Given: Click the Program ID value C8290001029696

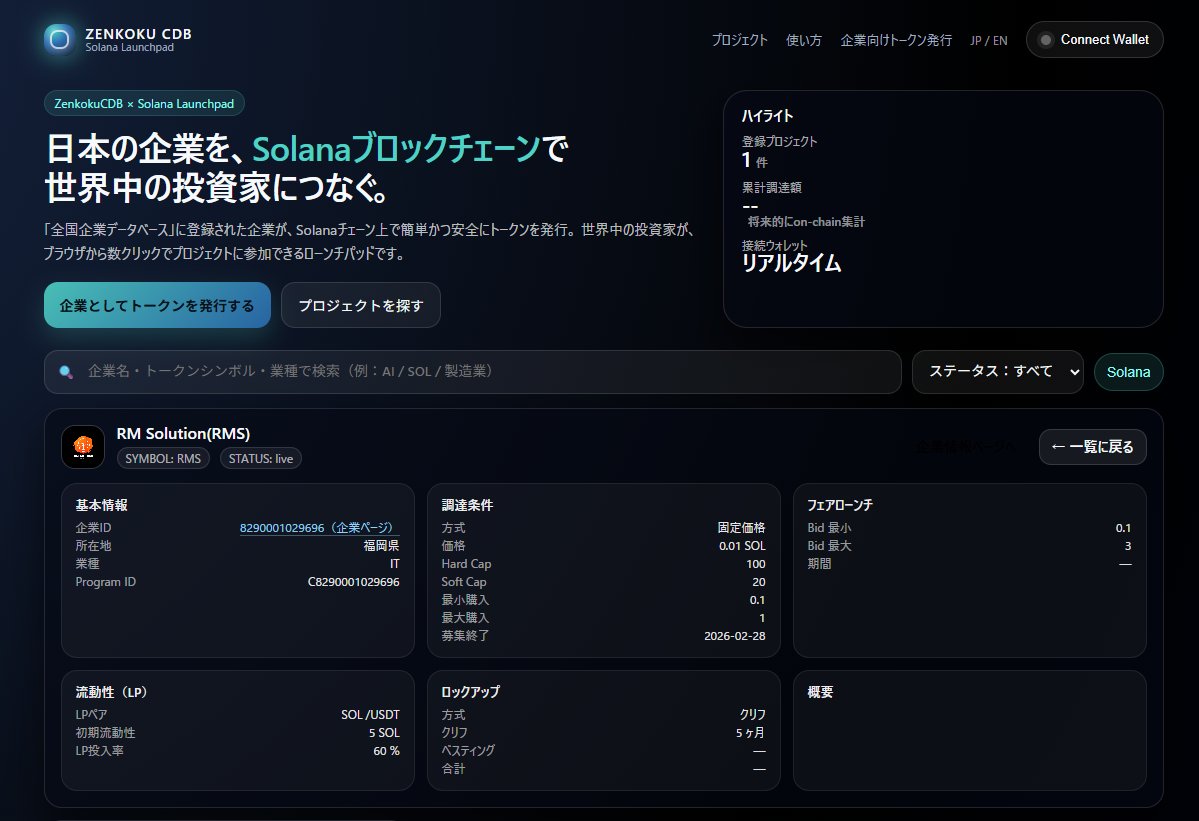Looking at the screenshot, I should [x=353, y=582].
